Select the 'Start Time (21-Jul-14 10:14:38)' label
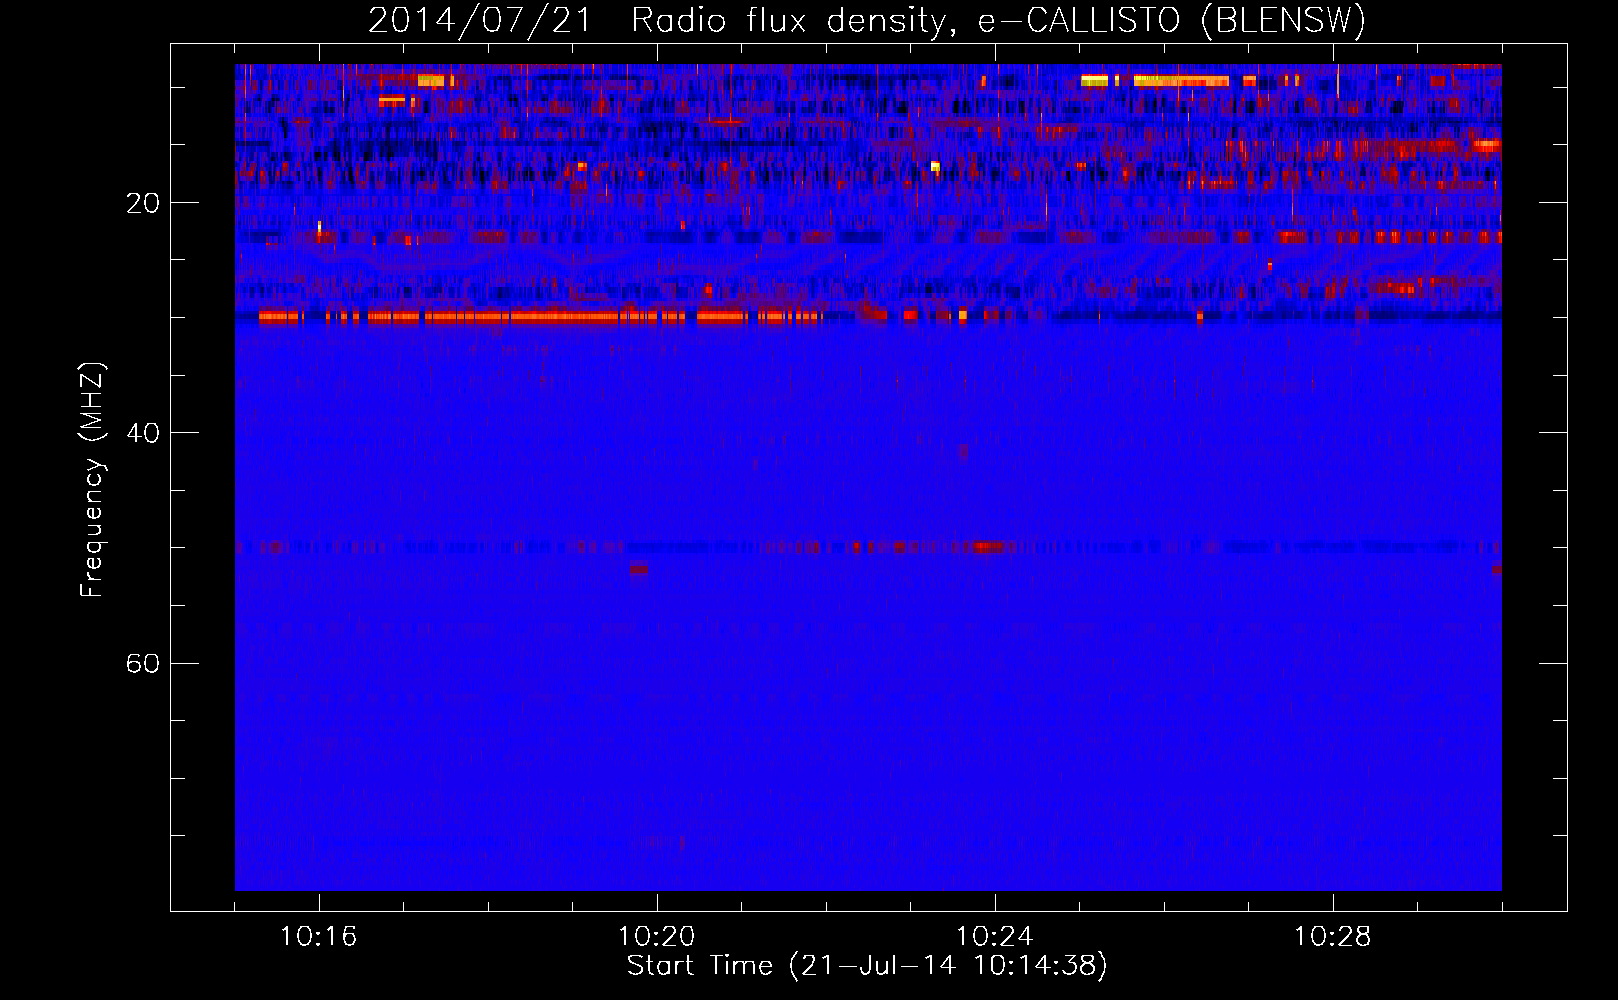This screenshot has height=1000, width=1618. tap(867, 966)
